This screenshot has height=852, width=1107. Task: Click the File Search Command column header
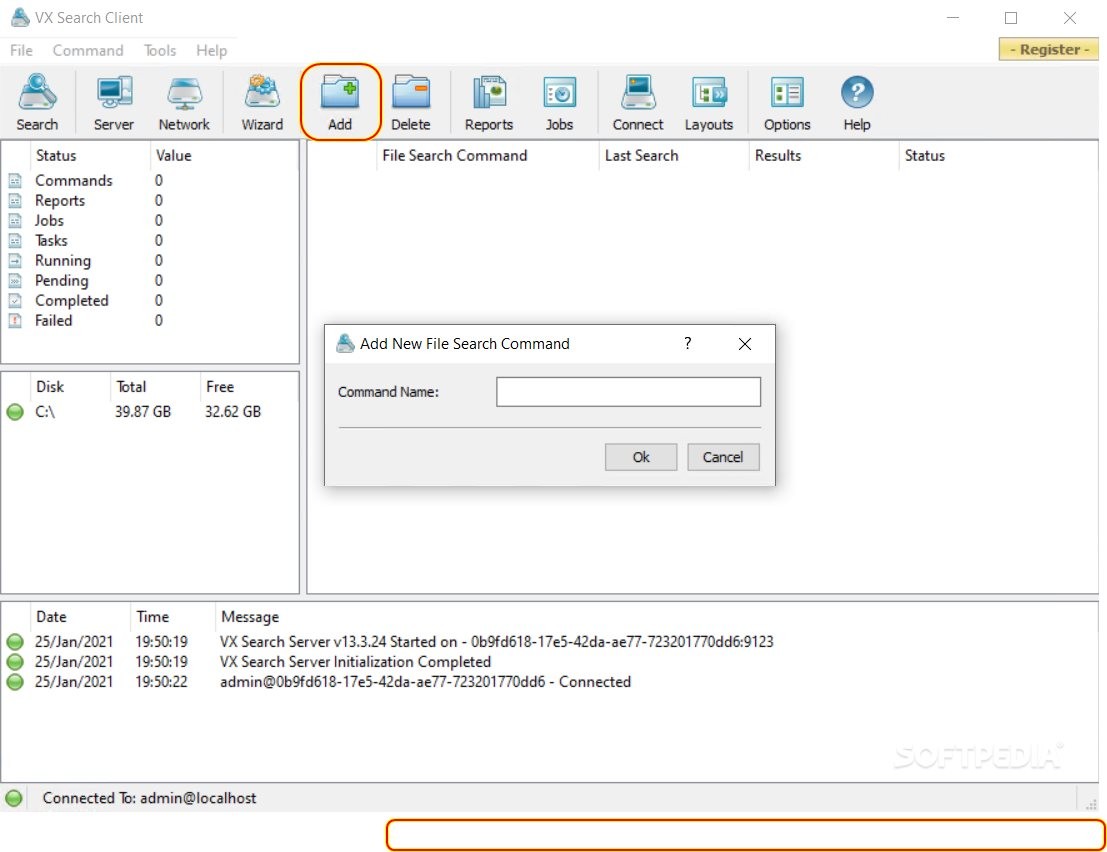pyautogui.click(x=455, y=156)
